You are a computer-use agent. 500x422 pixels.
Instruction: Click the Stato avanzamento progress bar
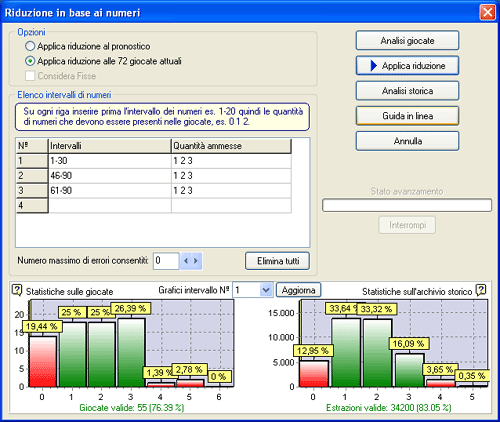click(x=407, y=205)
